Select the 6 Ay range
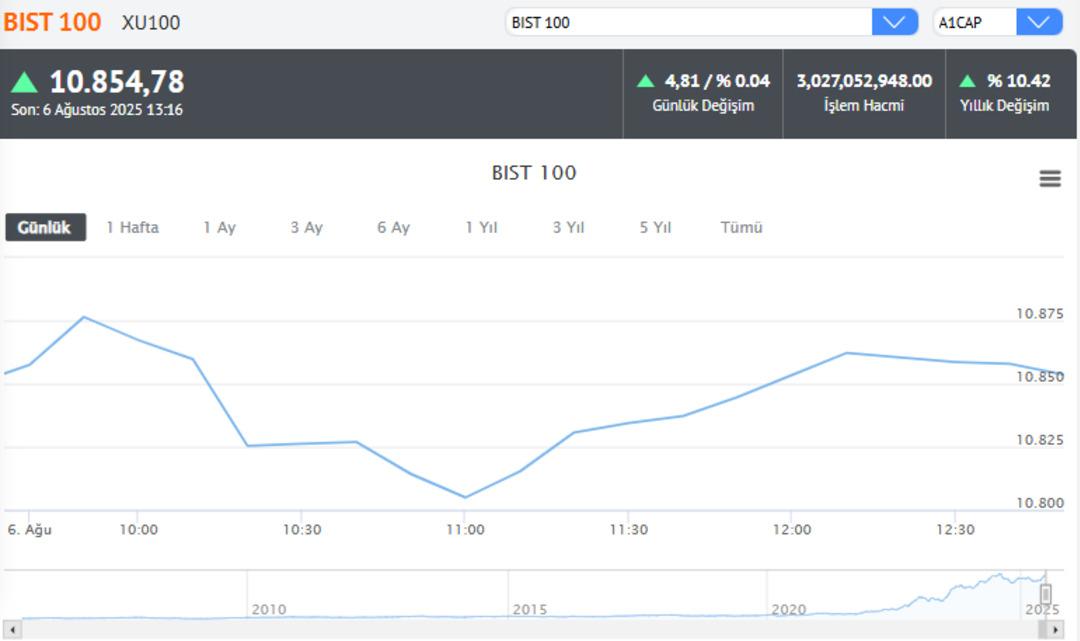This screenshot has width=1080, height=641. 393,227
